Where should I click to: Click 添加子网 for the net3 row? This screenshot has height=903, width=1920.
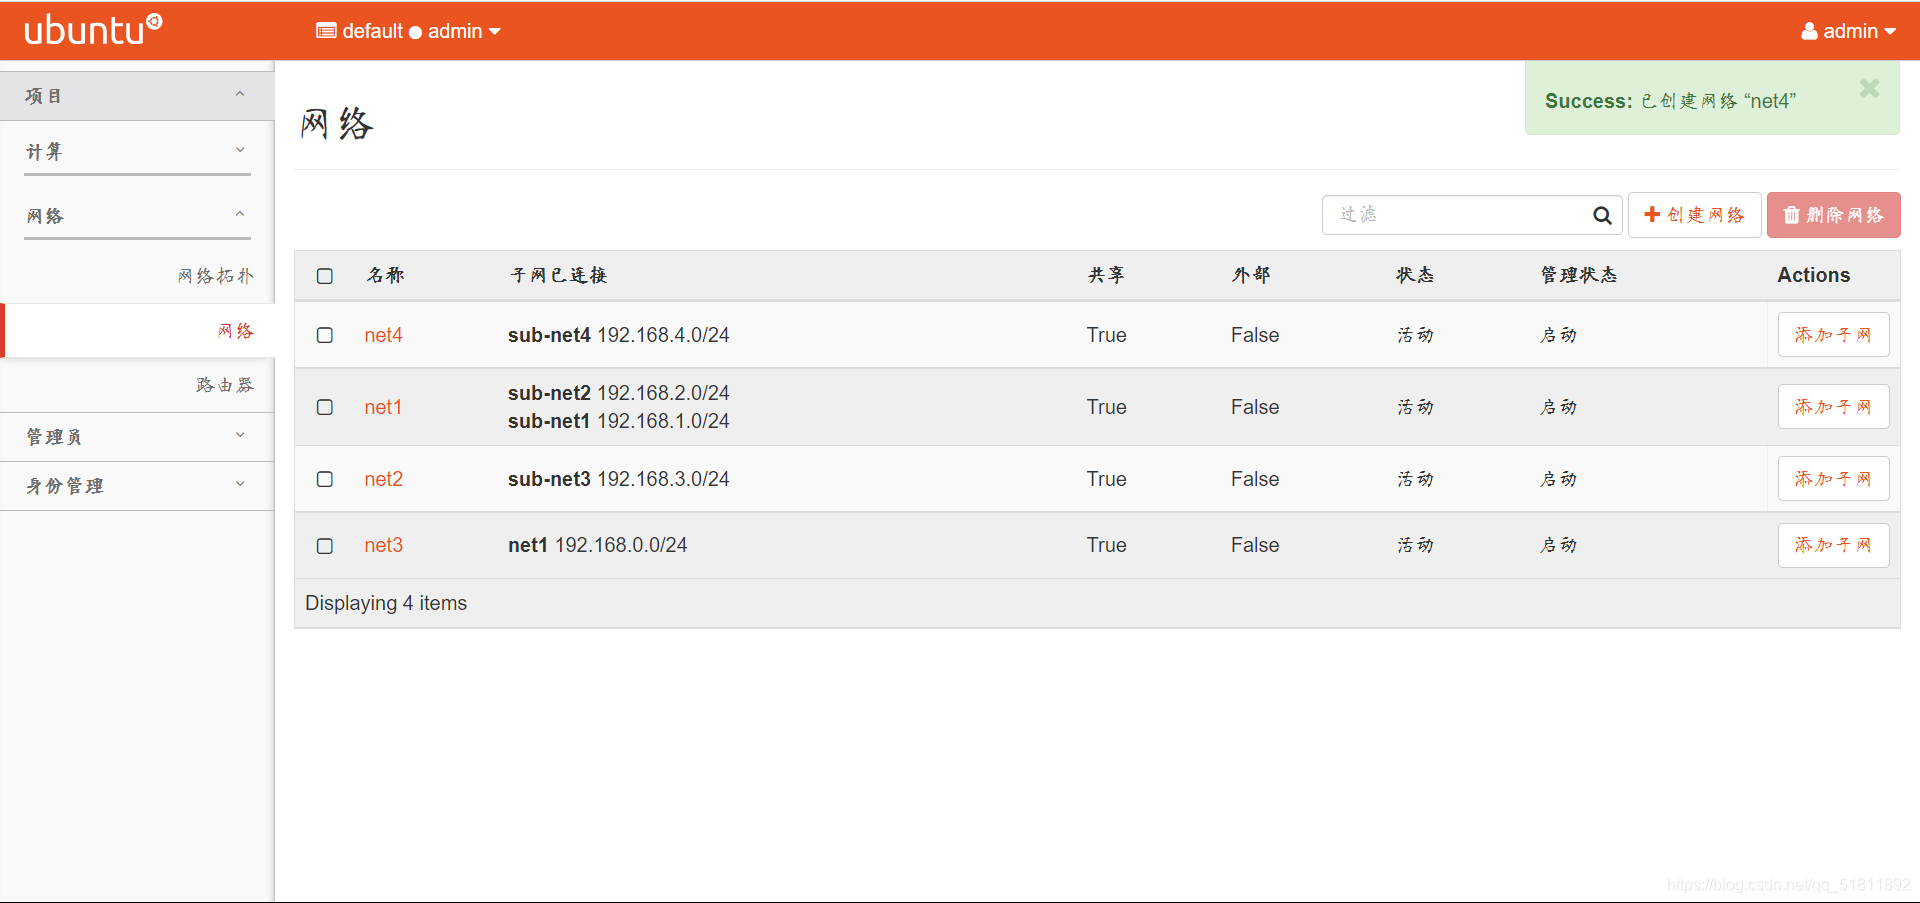[1833, 545]
